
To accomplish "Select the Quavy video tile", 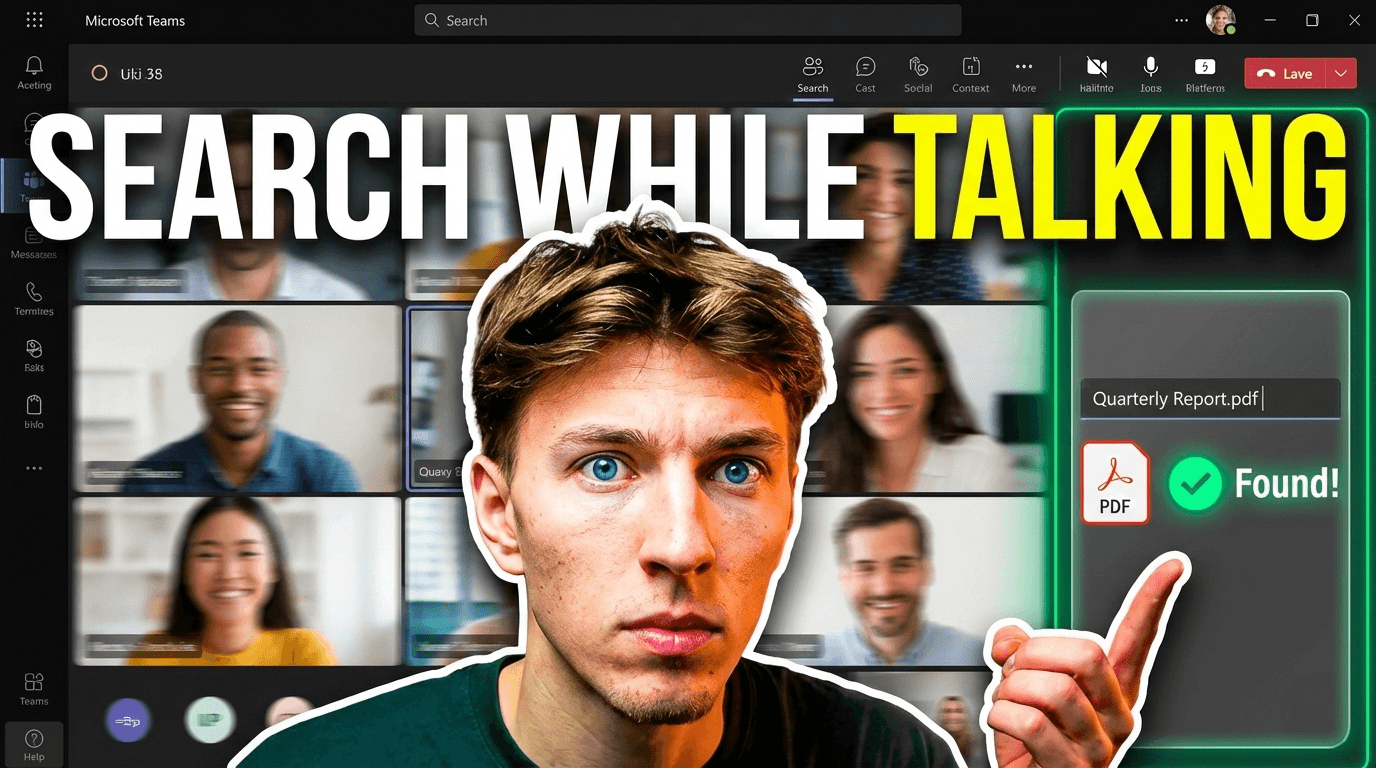I will 440,399.
